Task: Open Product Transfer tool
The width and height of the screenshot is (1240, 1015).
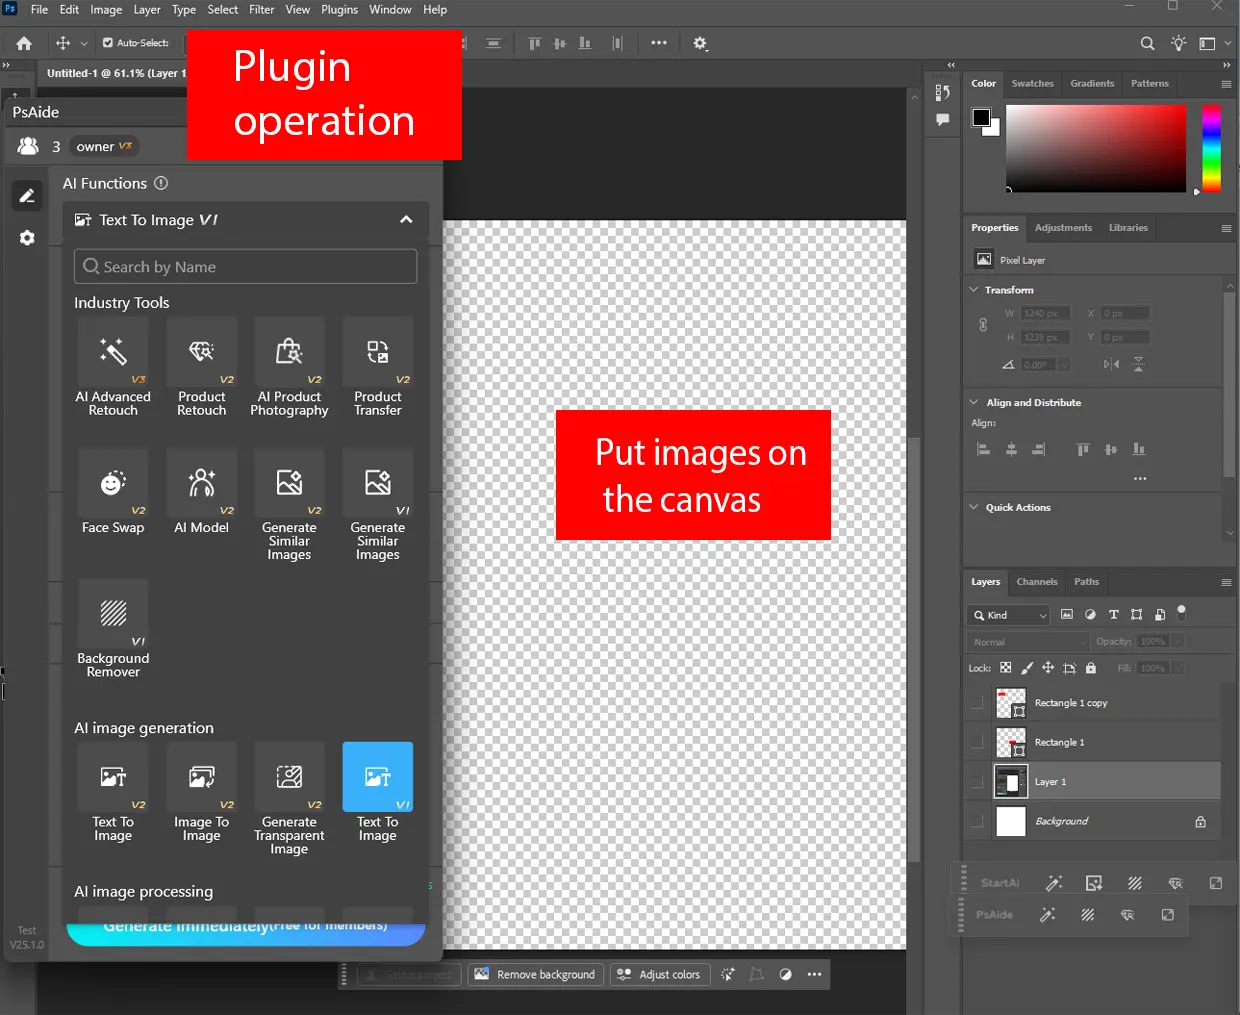Action: coord(377,353)
